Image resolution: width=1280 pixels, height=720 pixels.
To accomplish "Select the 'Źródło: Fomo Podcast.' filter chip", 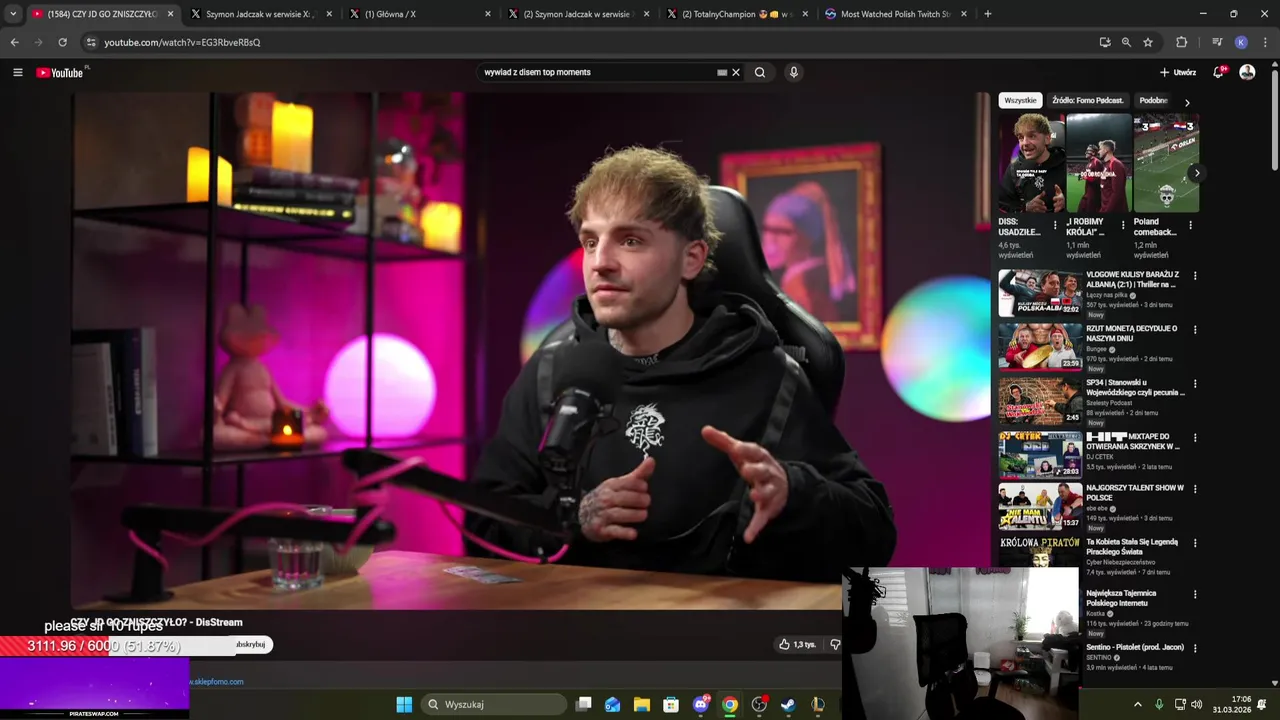I will 1088,100.
